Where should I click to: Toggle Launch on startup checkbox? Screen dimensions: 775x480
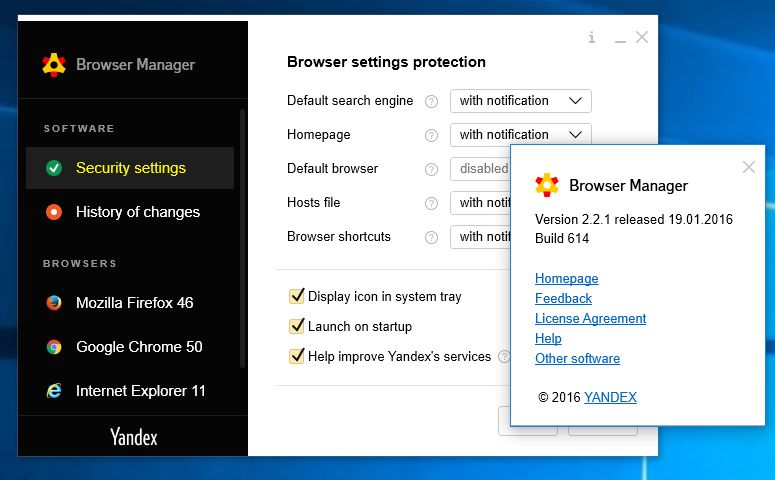point(297,326)
